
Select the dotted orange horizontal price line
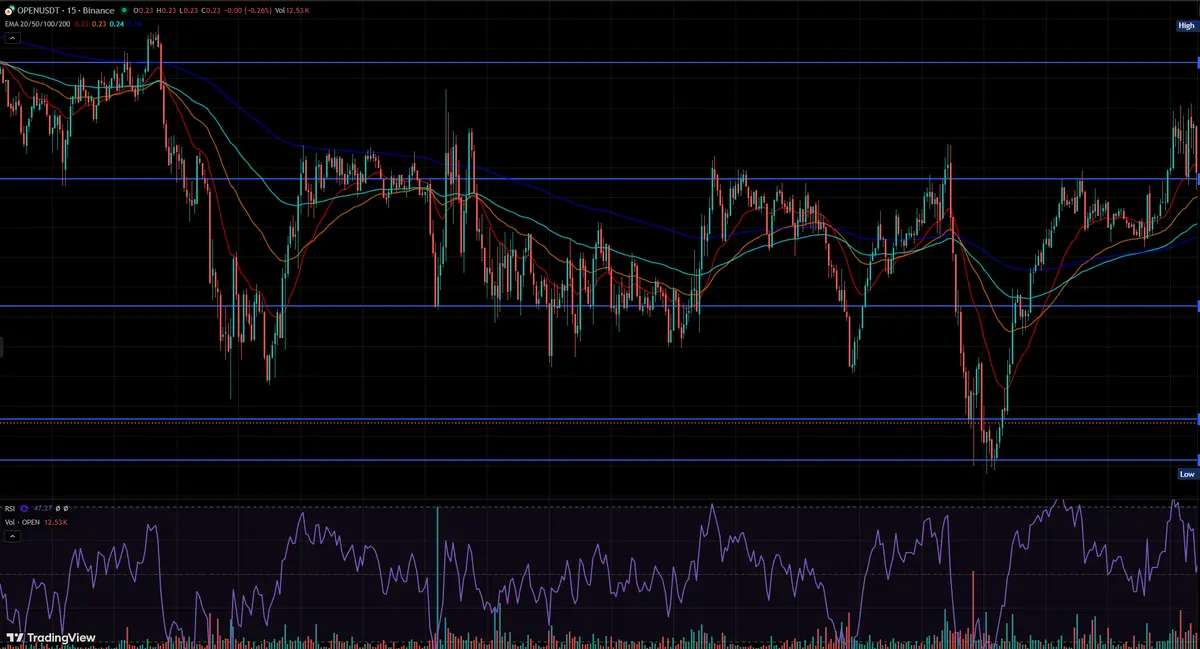(x=600, y=423)
